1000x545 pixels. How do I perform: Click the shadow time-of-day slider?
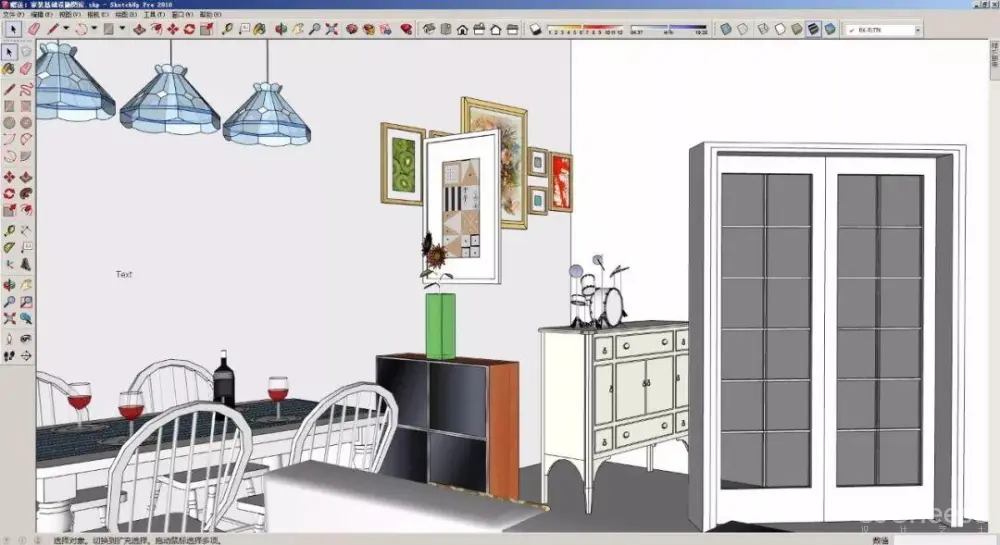(x=669, y=29)
